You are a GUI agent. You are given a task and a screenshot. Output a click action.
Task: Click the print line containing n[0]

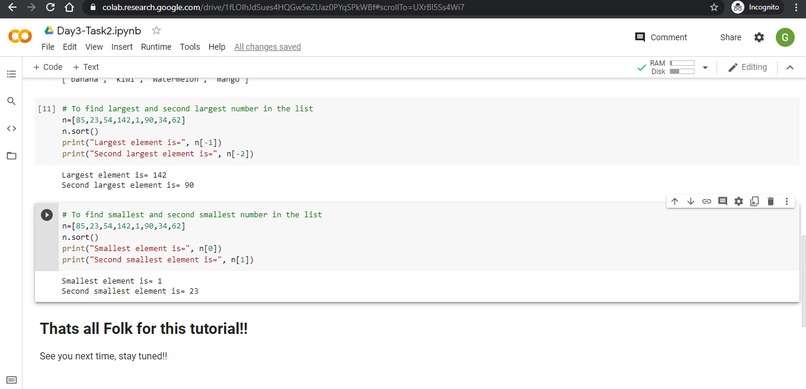(142, 249)
